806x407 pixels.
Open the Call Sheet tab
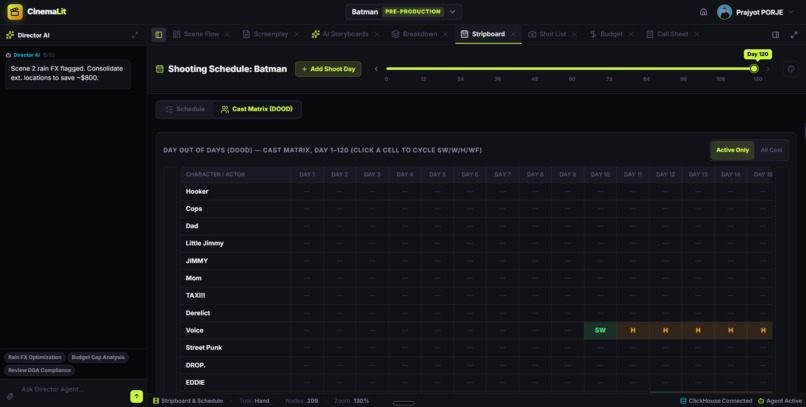(672, 34)
